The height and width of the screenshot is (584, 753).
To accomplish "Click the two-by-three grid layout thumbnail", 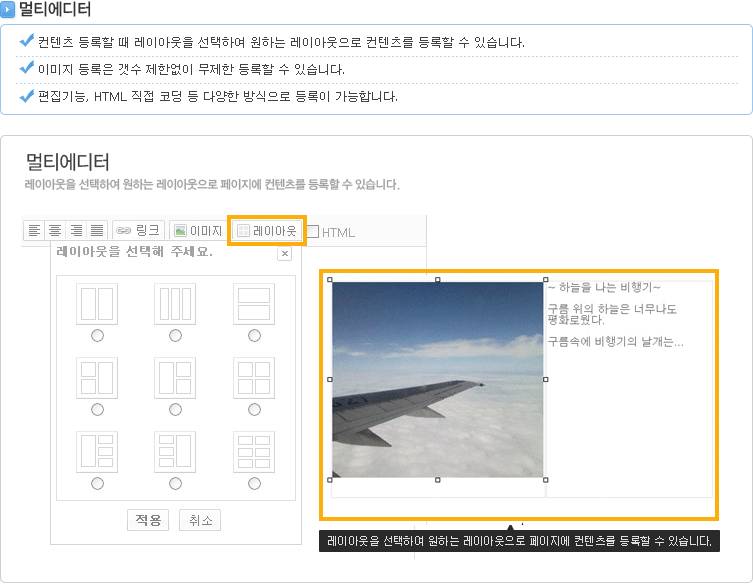I will pyautogui.click(x=254, y=451).
